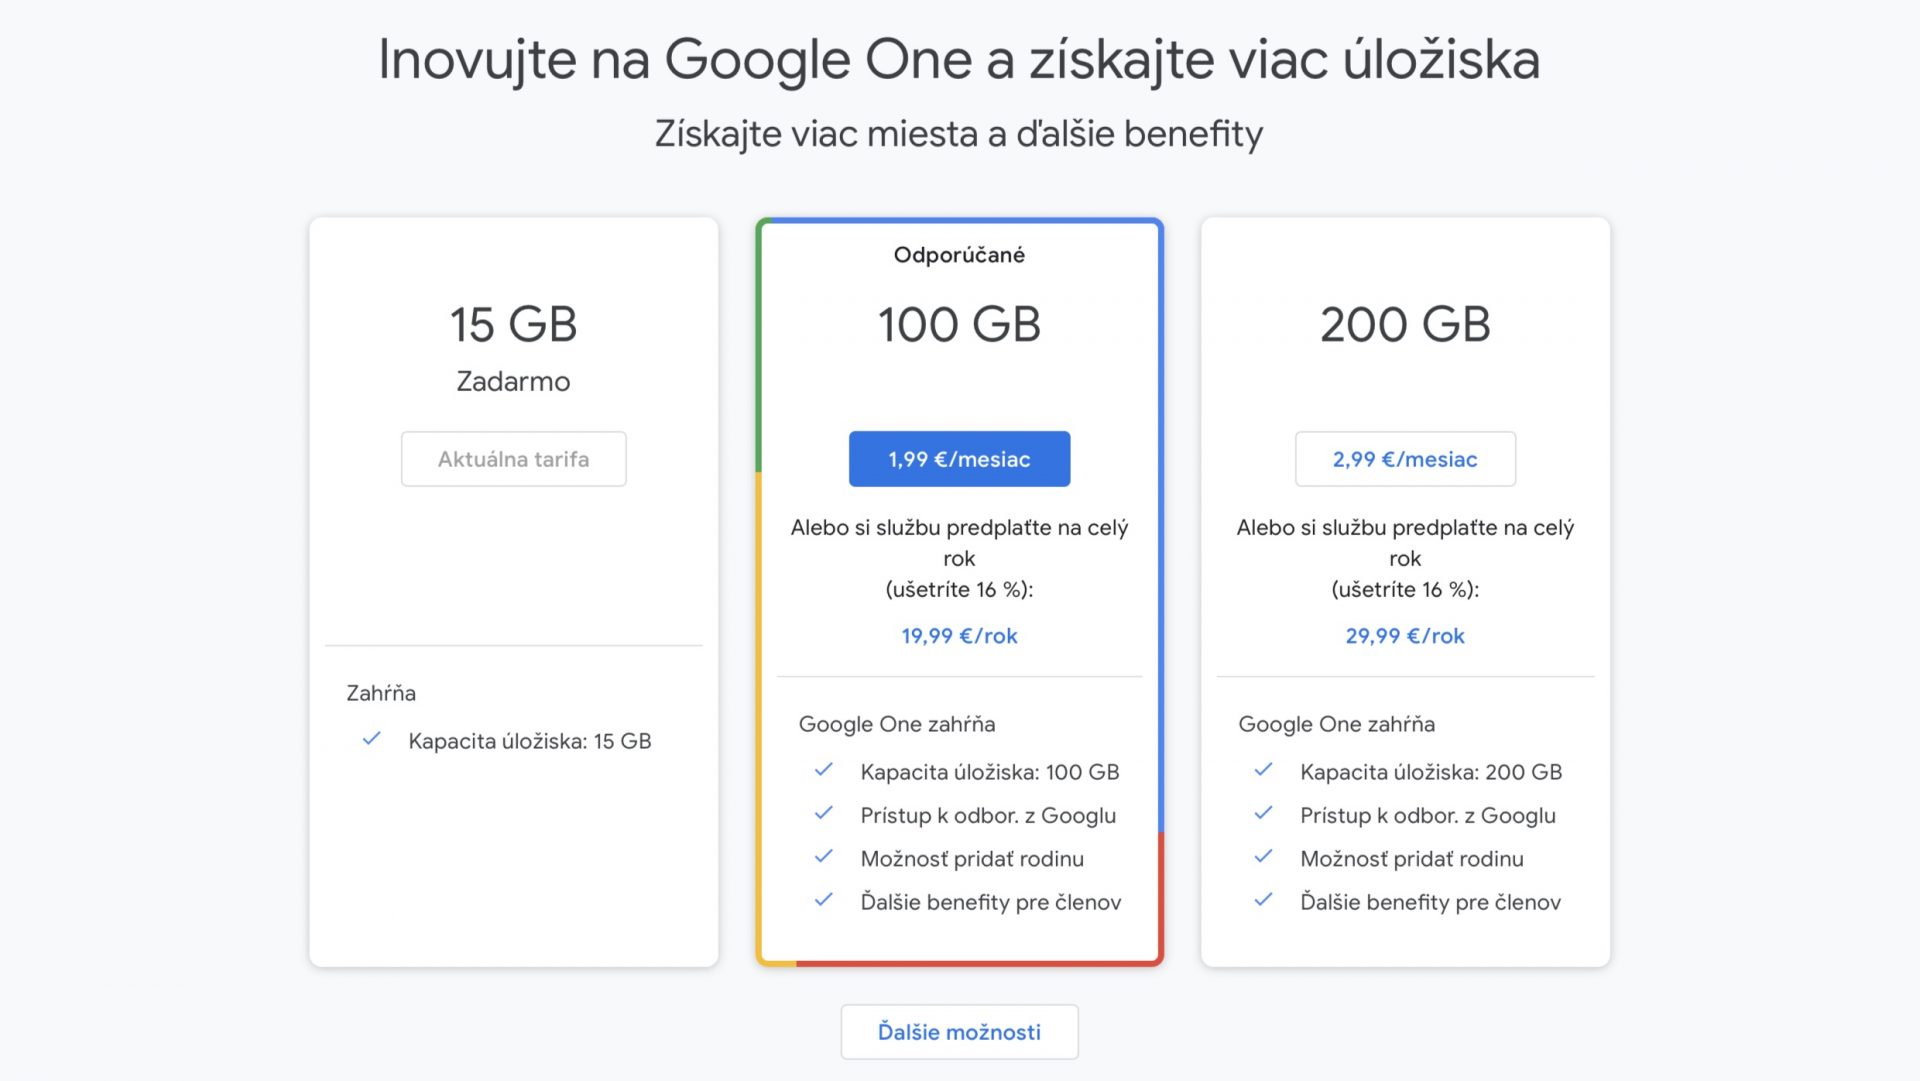Open the 19,99 €/rok yearly option
Screen dimensions: 1920x1081
[x=959, y=636]
